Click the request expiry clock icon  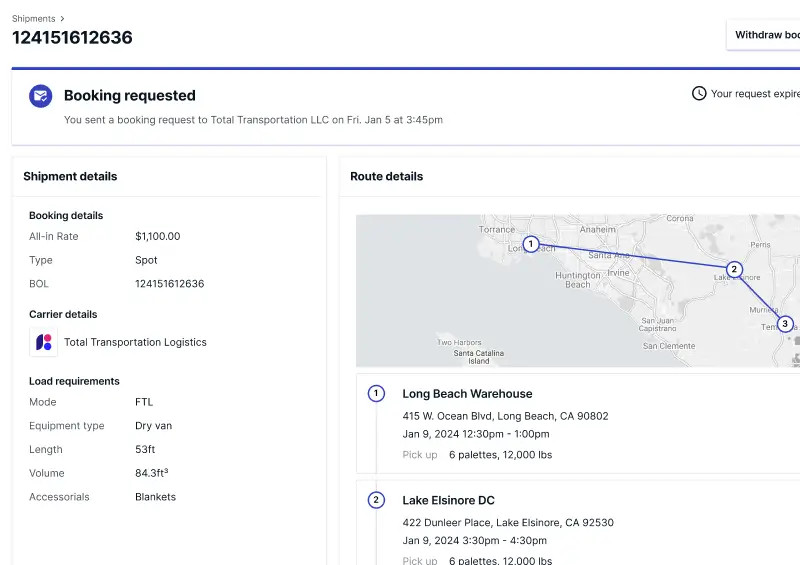coord(698,93)
